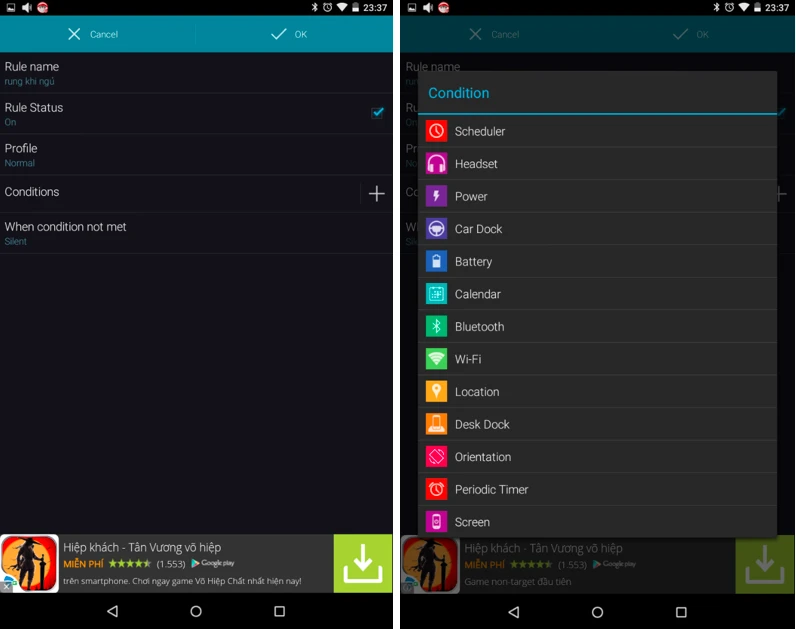796x629 pixels.
Task: Tap the Orientation rotate icon
Action: [x=436, y=456]
